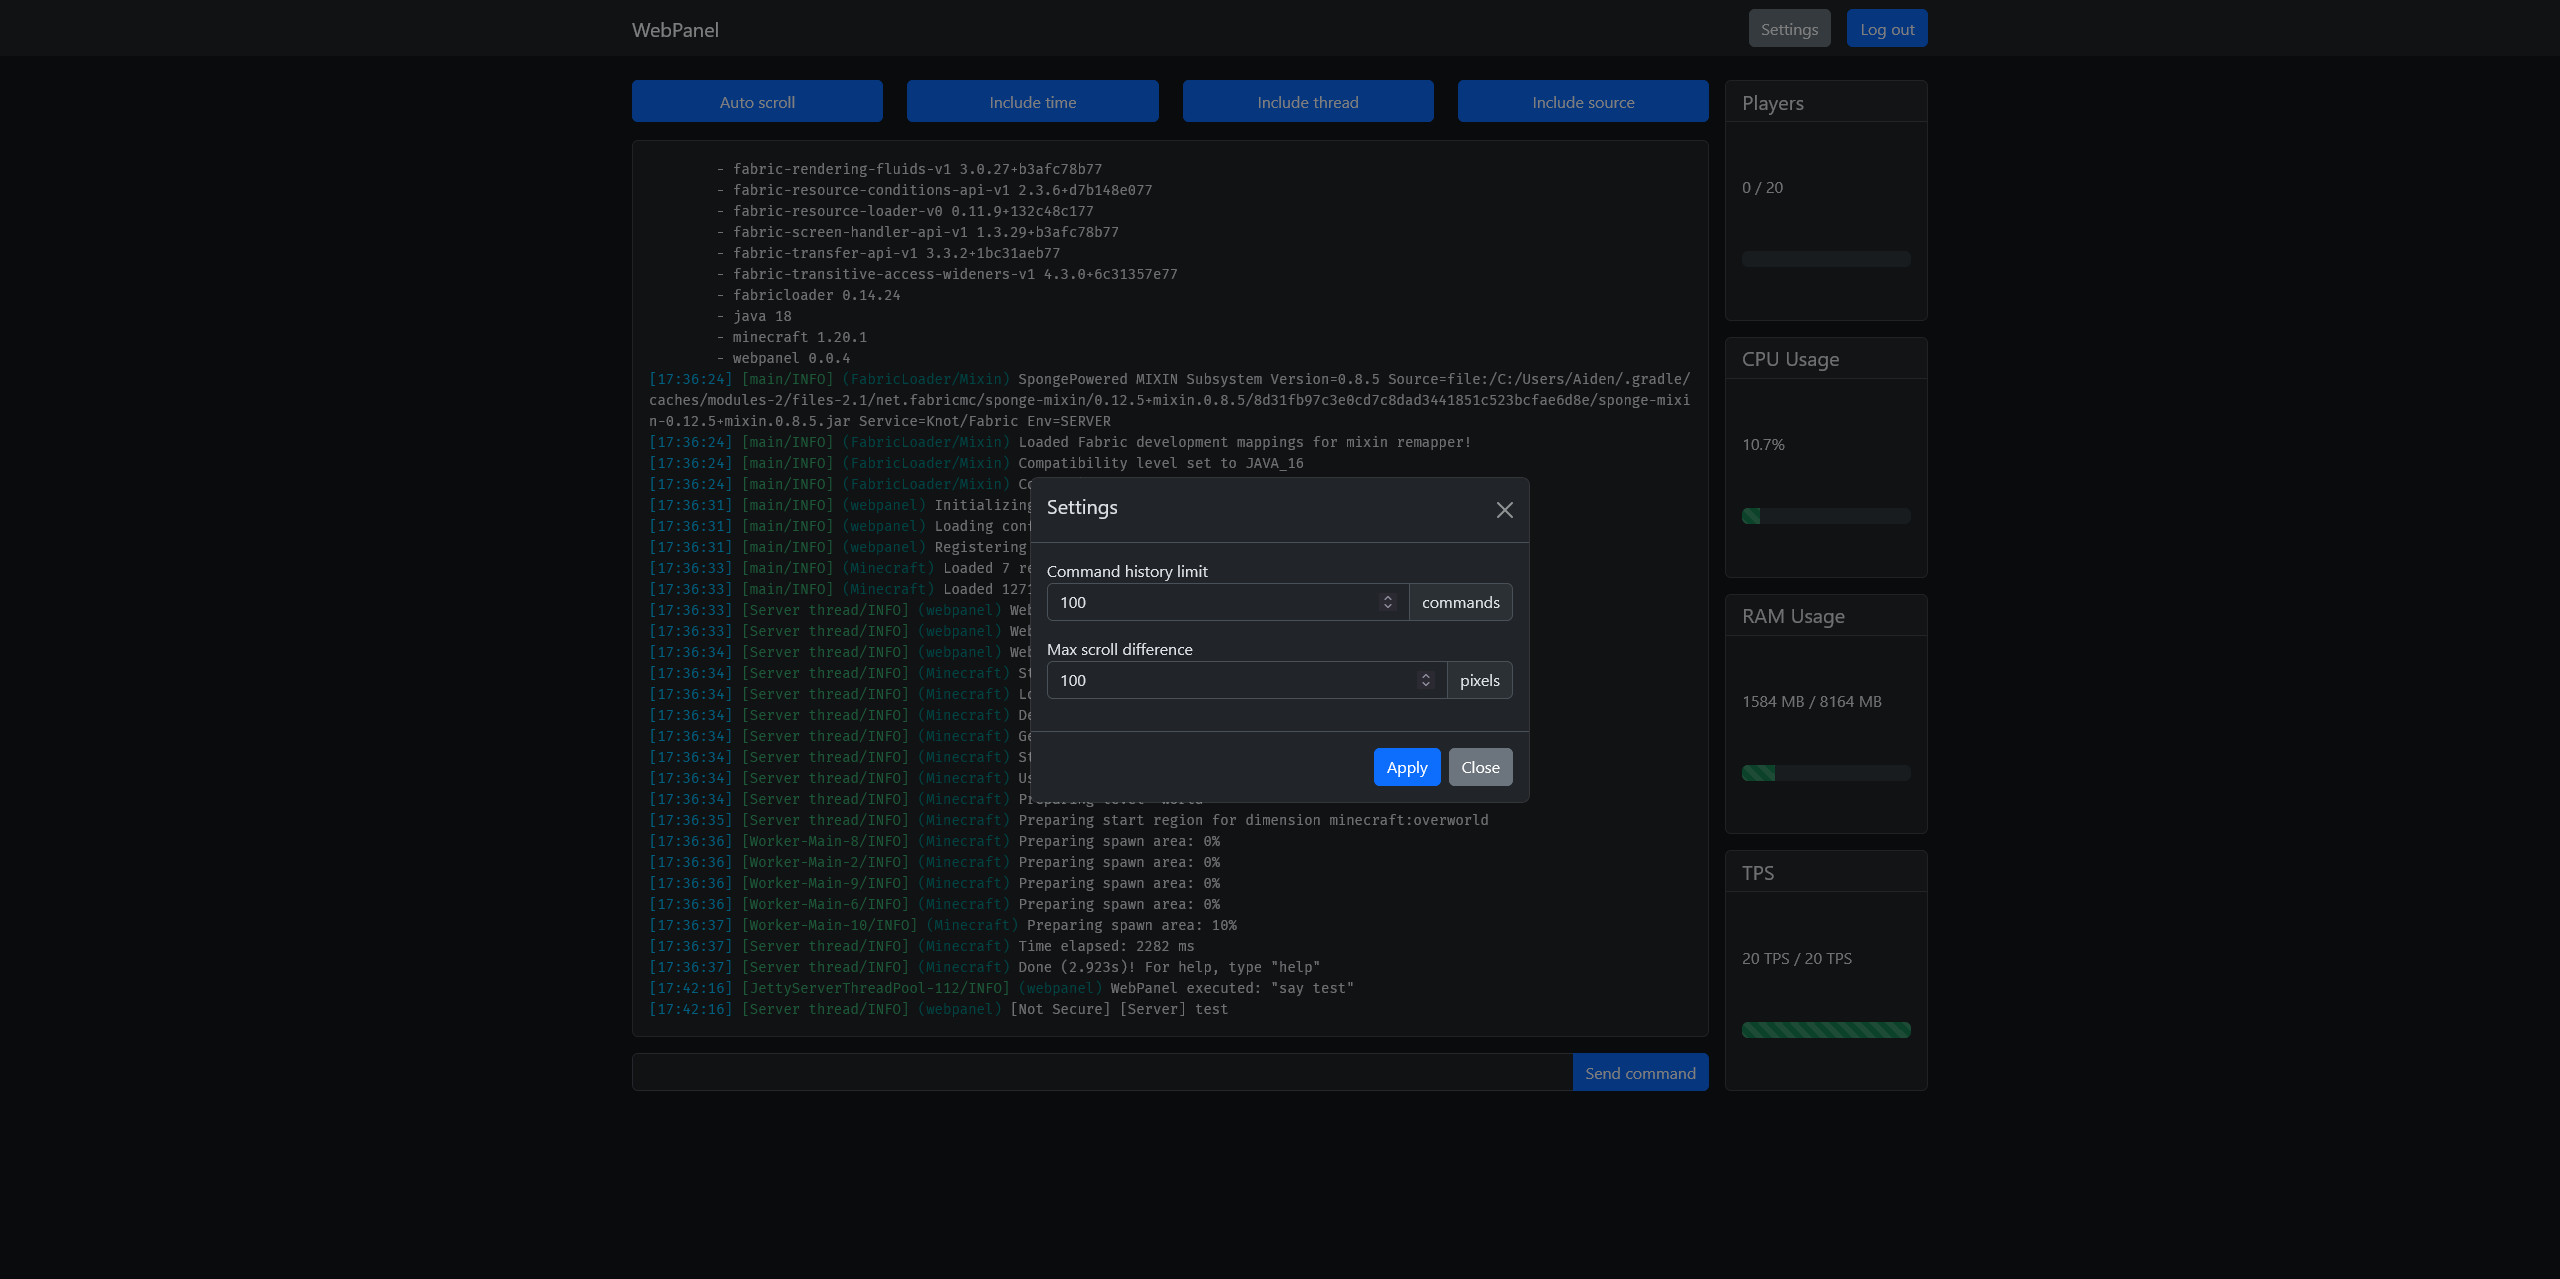Toggle Auto scroll for the console
The width and height of the screenshot is (2560, 1279).
click(x=757, y=101)
